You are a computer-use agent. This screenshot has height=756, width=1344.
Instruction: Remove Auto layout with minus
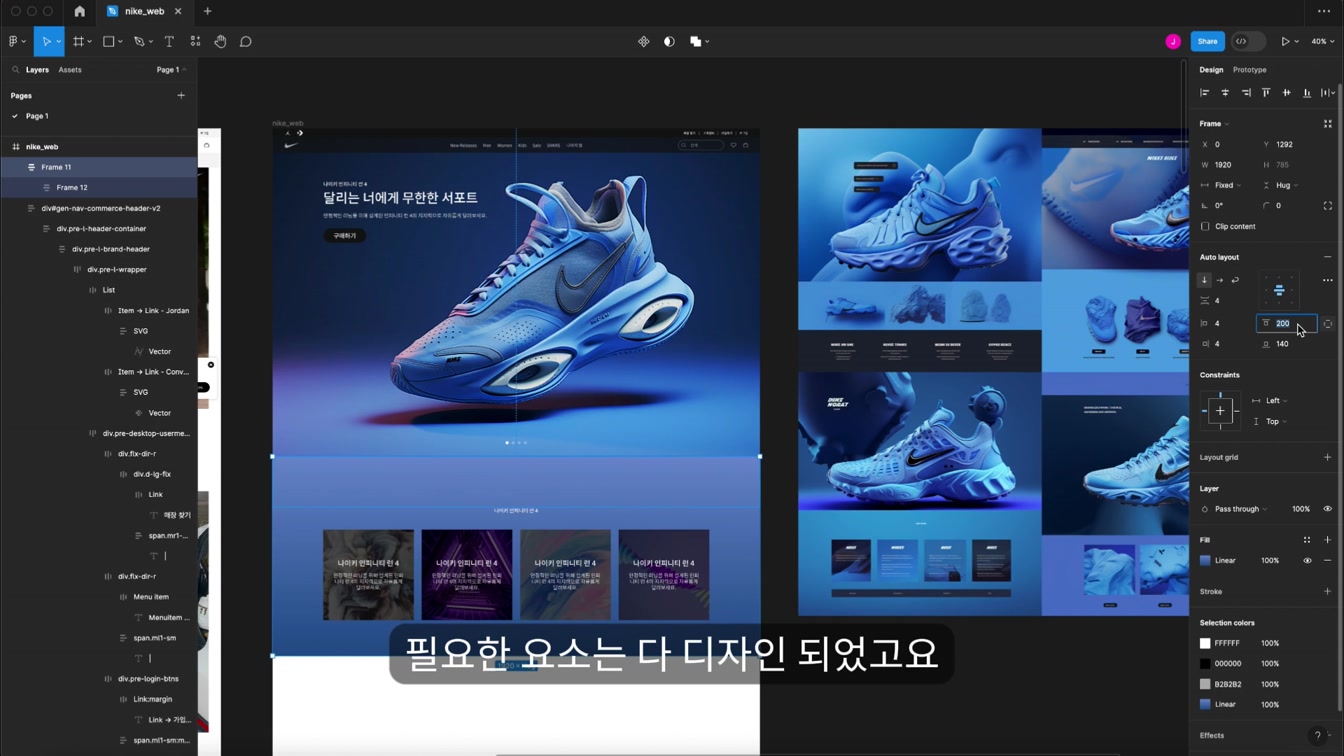[1328, 257]
